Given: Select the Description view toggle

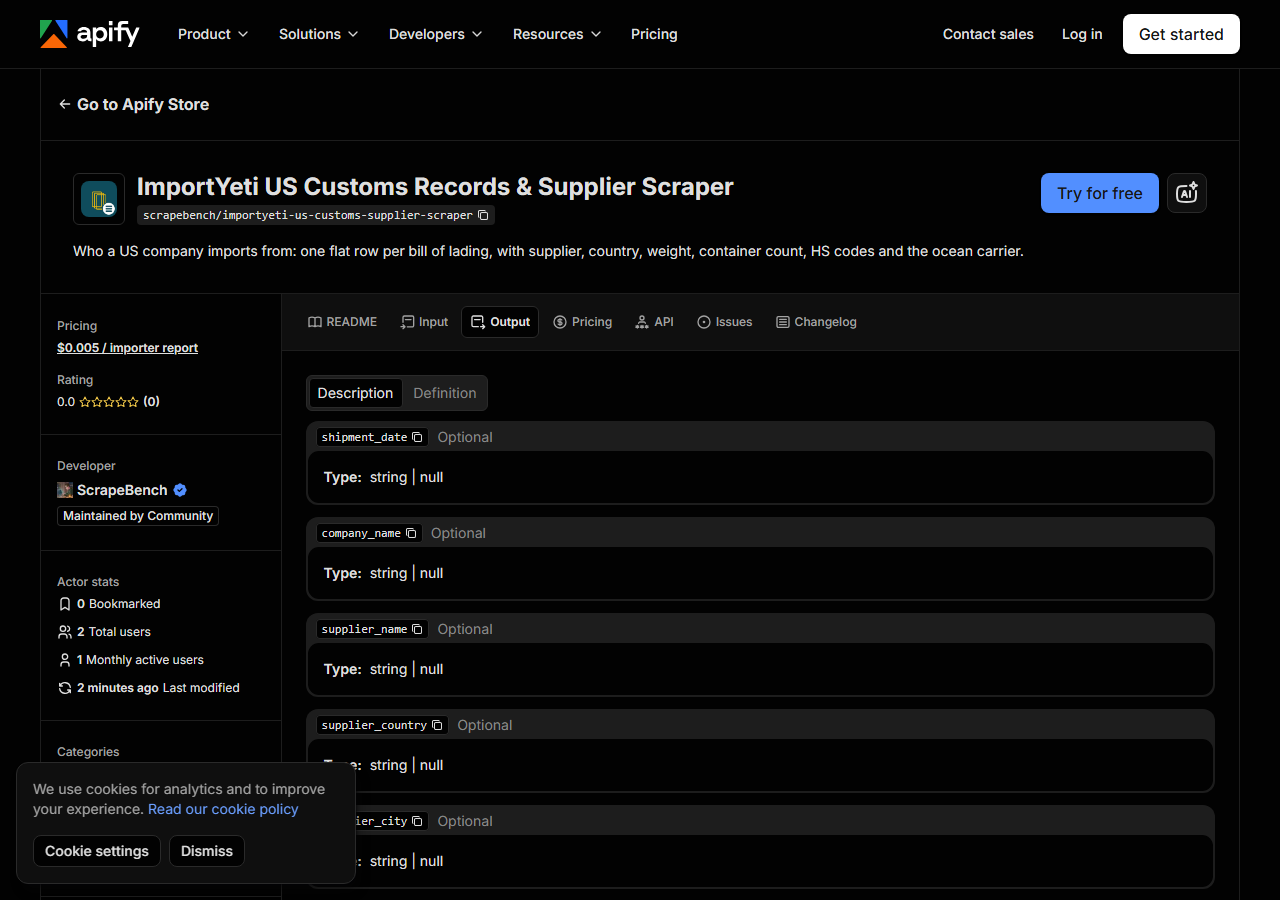Looking at the screenshot, I should point(355,393).
